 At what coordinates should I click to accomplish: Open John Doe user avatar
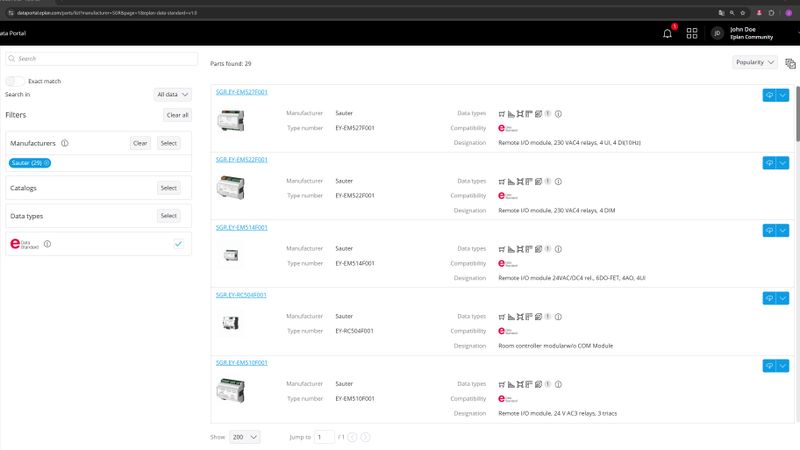[x=717, y=33]
